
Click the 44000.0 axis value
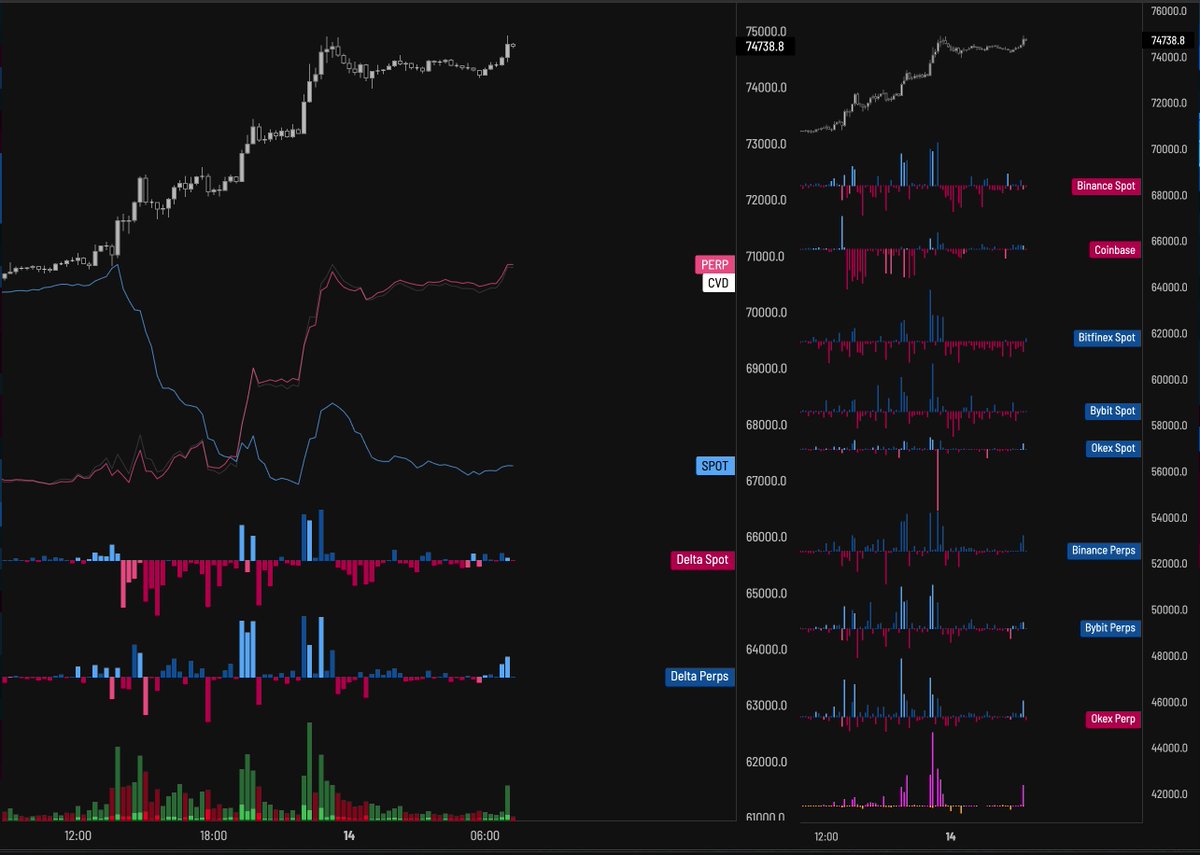pos(1171,748)
